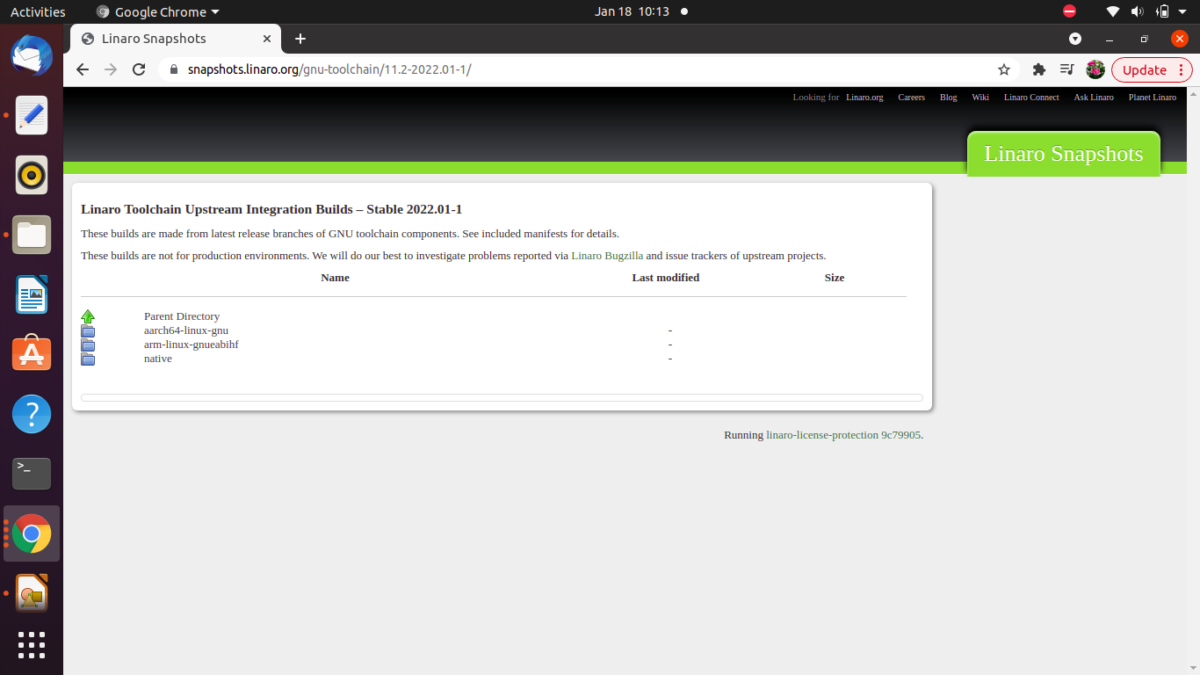Open linaro-license-protection 9c79905 link
Image resolution: width=1200 pixels, height=675 pixels.
[843, 436]
